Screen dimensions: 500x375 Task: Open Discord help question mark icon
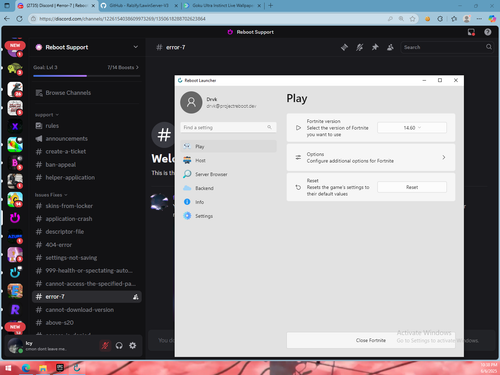point(488,32)
